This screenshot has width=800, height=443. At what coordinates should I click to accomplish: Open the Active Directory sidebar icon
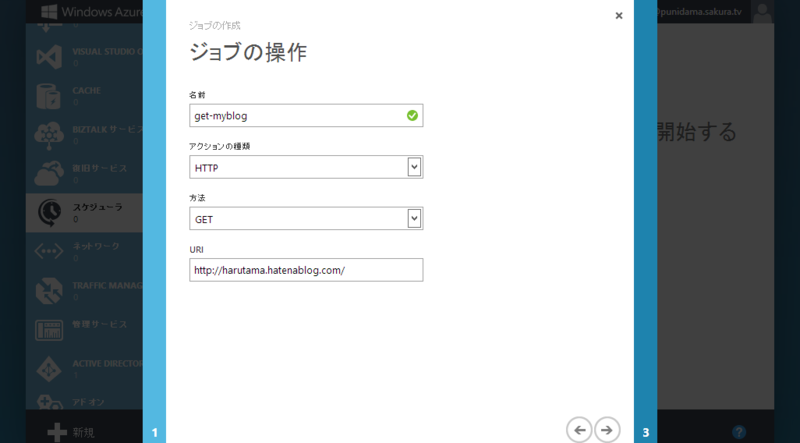[49, 369]
